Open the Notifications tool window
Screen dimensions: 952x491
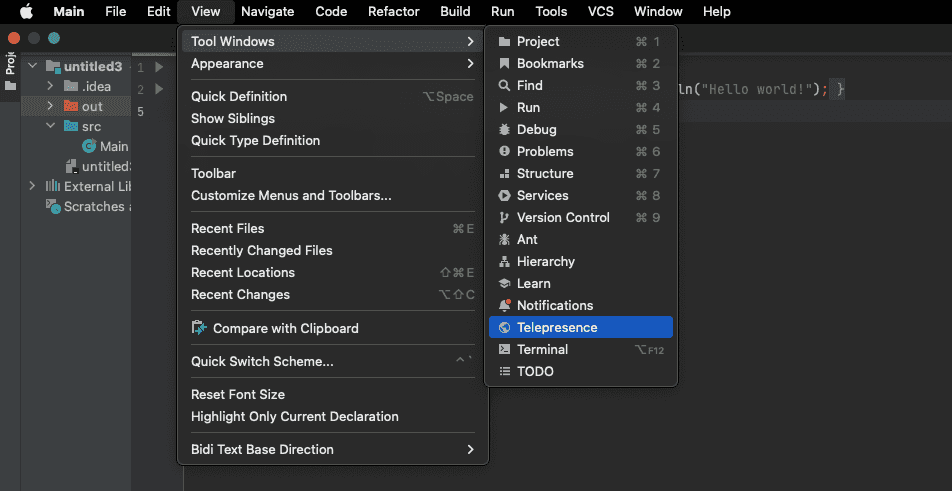click(581, 305)
